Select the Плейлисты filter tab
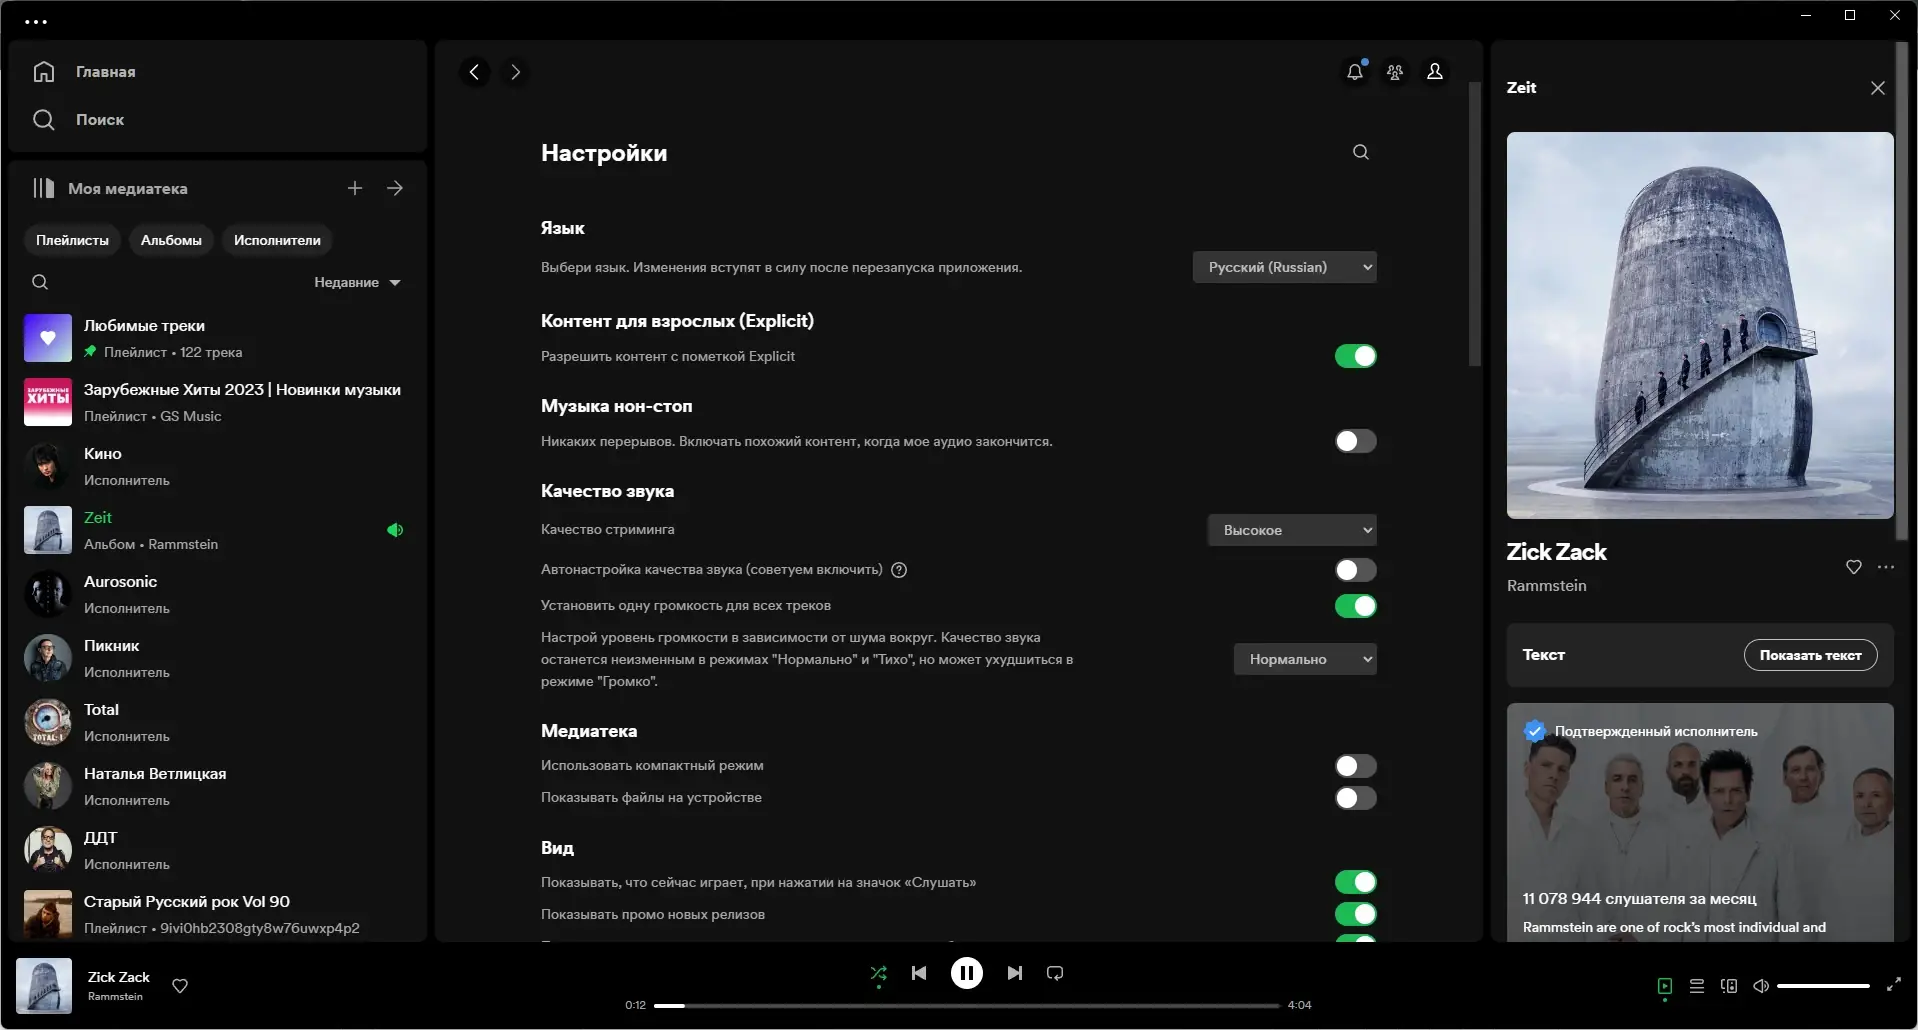 coord(72,240)
